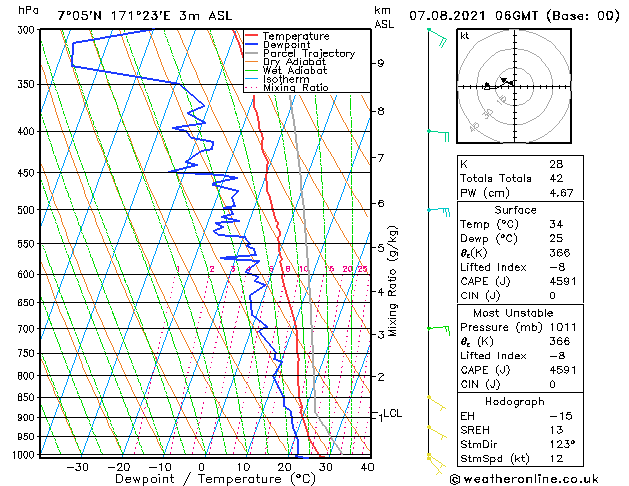Click the 1000 hPa pressure label
The width and height of the screenshot is (629, 486).
tap(24, 455)
